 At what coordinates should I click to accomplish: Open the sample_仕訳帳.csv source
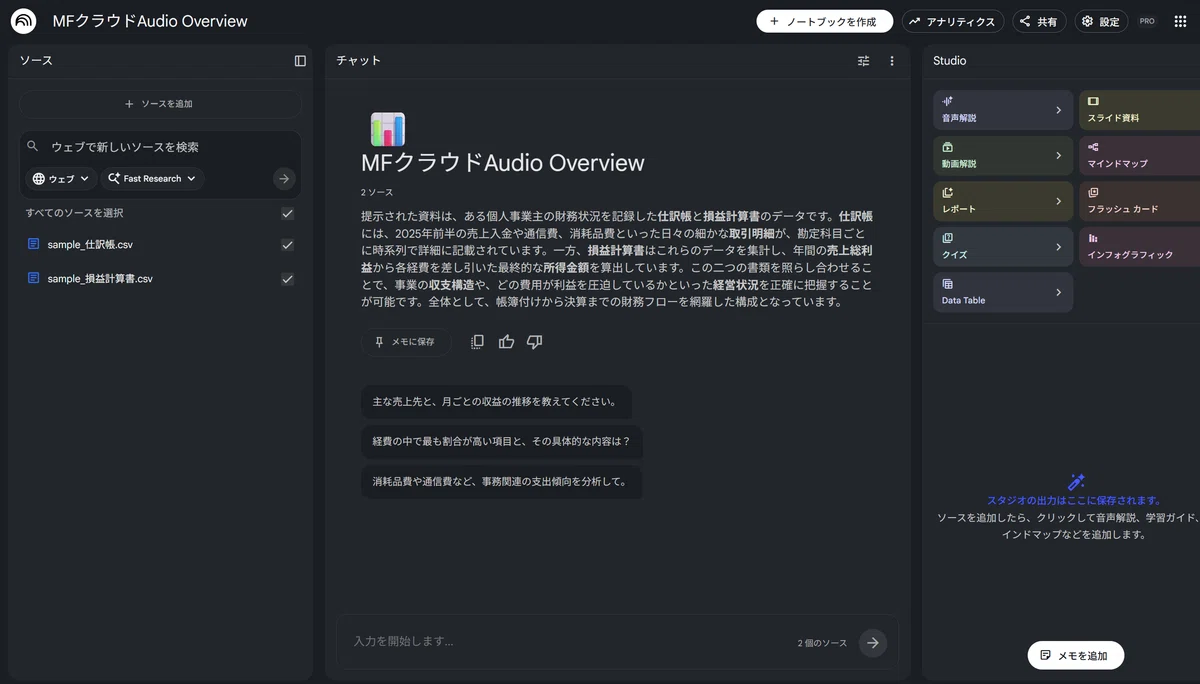pos(90,245)
